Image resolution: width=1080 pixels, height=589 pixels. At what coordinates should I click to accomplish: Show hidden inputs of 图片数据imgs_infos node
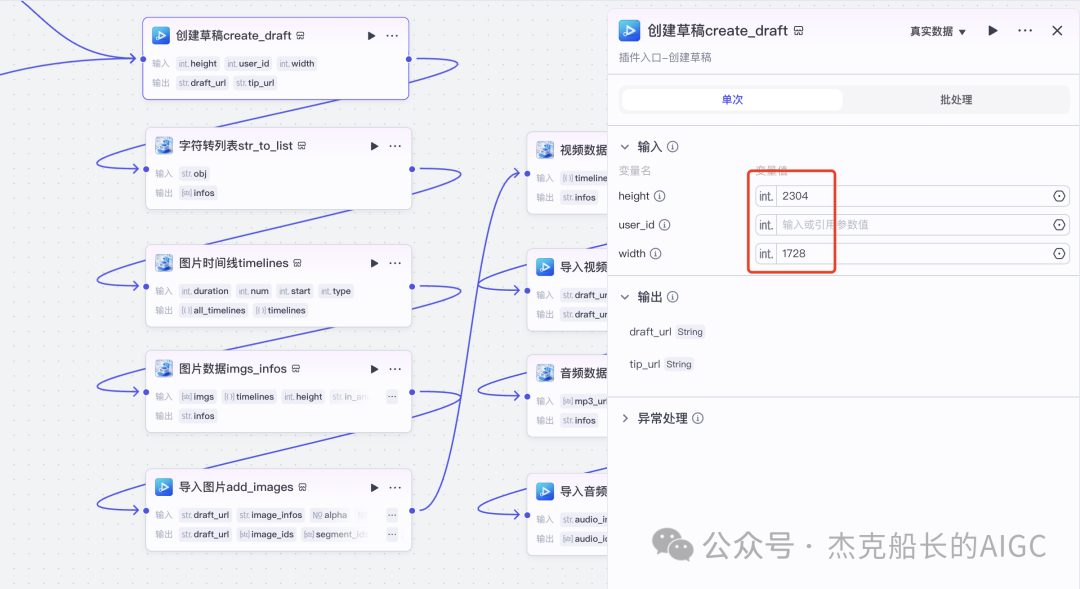coord(392,397)
